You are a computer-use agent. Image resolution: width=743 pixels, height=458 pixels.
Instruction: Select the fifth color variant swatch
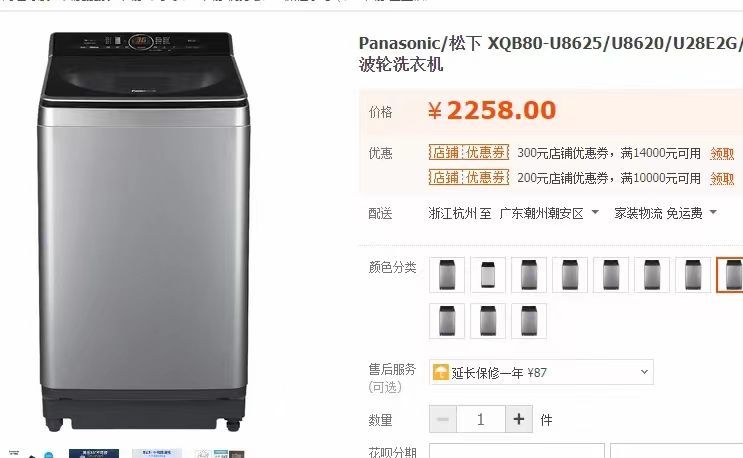611,274
